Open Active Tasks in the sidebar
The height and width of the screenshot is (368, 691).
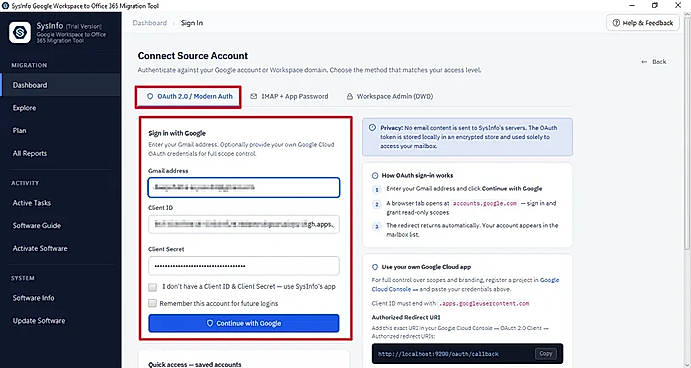click(x=60, y=203)
